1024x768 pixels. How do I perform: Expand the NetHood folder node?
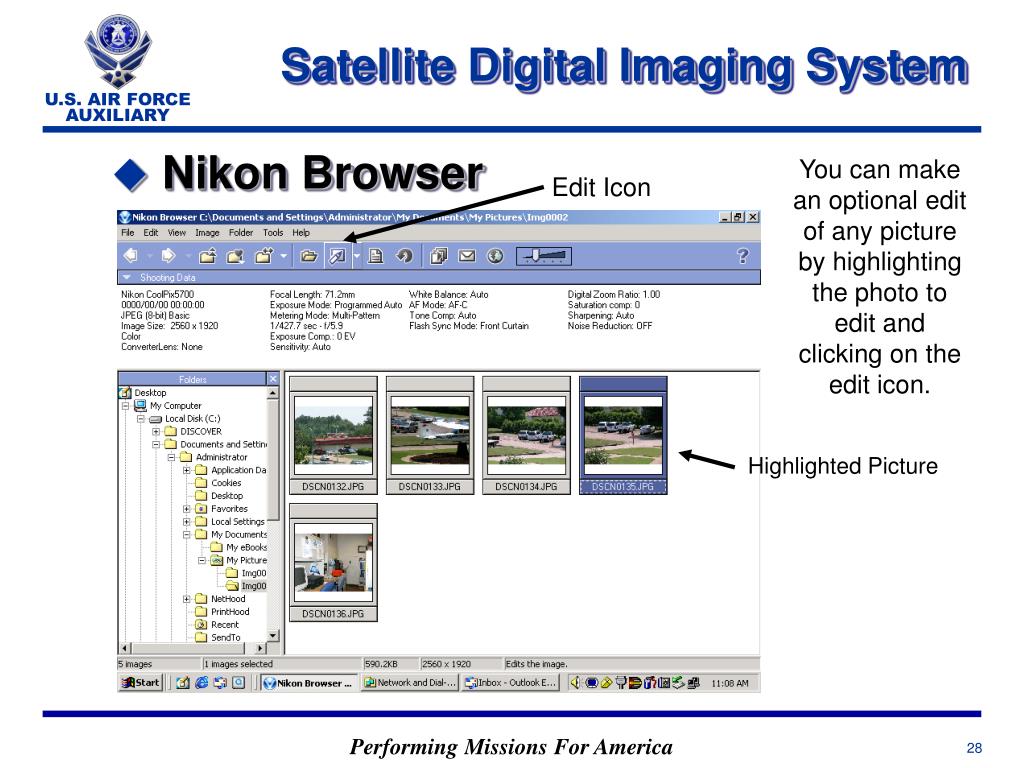tap(187, 599)
